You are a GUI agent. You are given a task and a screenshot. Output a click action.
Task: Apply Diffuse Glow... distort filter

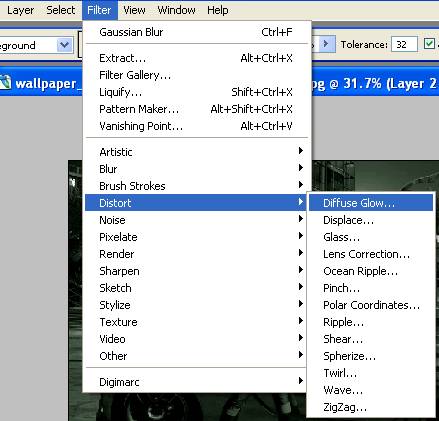tap(371, 203)
